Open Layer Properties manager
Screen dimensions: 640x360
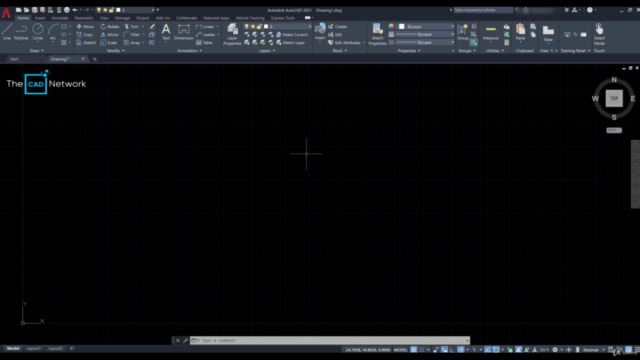coord(232,34)
